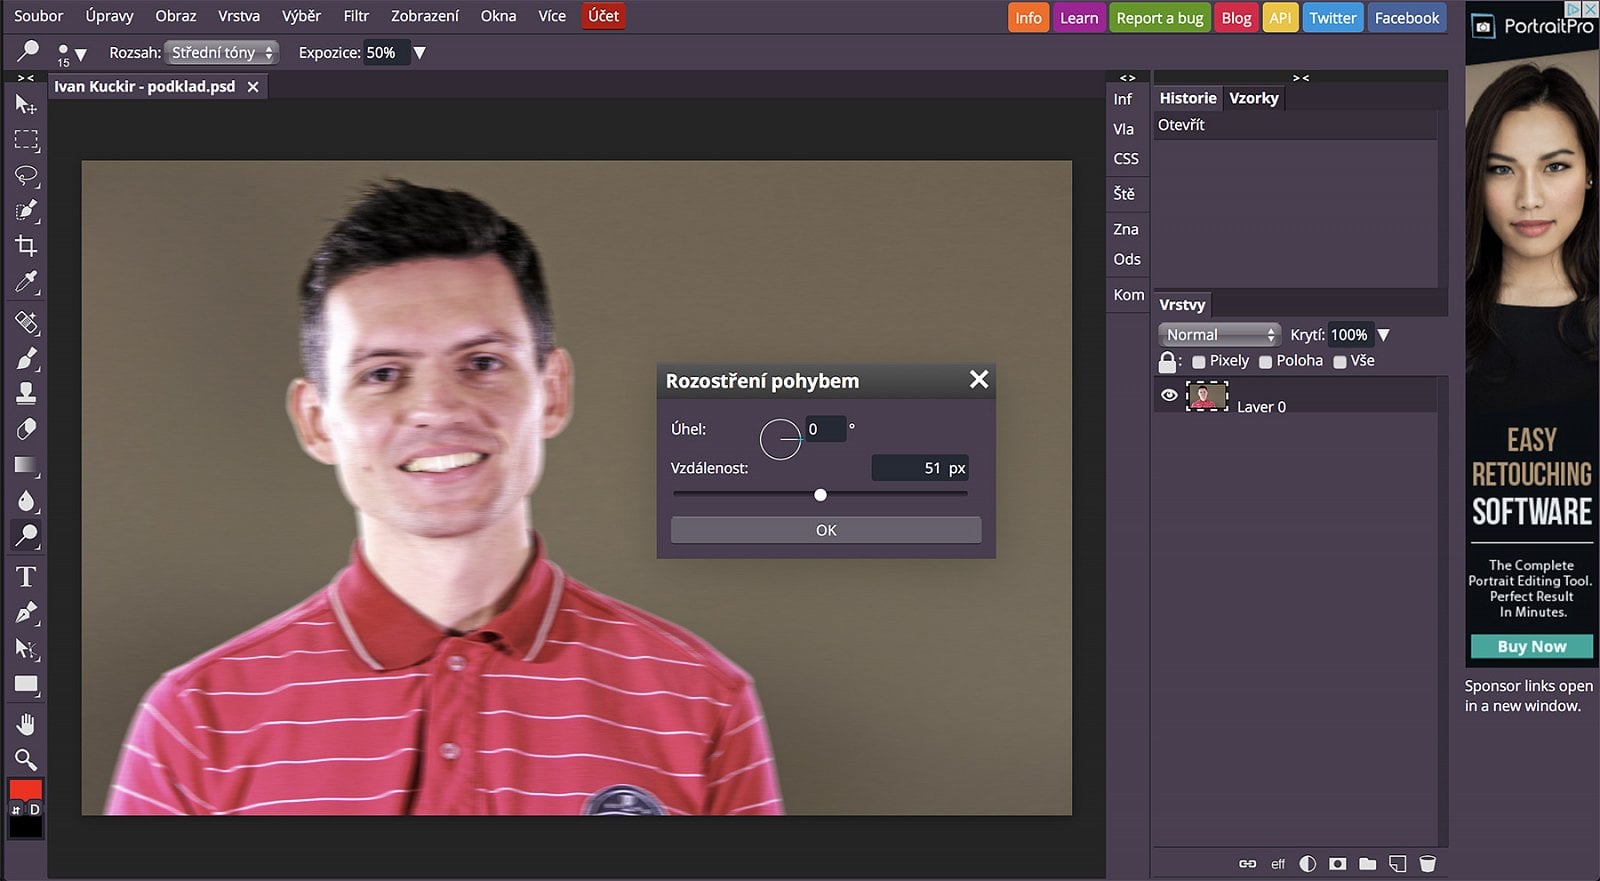Click the red foreground color swatch
The width and height of the screenshot is (1600, 881).
(x=26, y=790)
